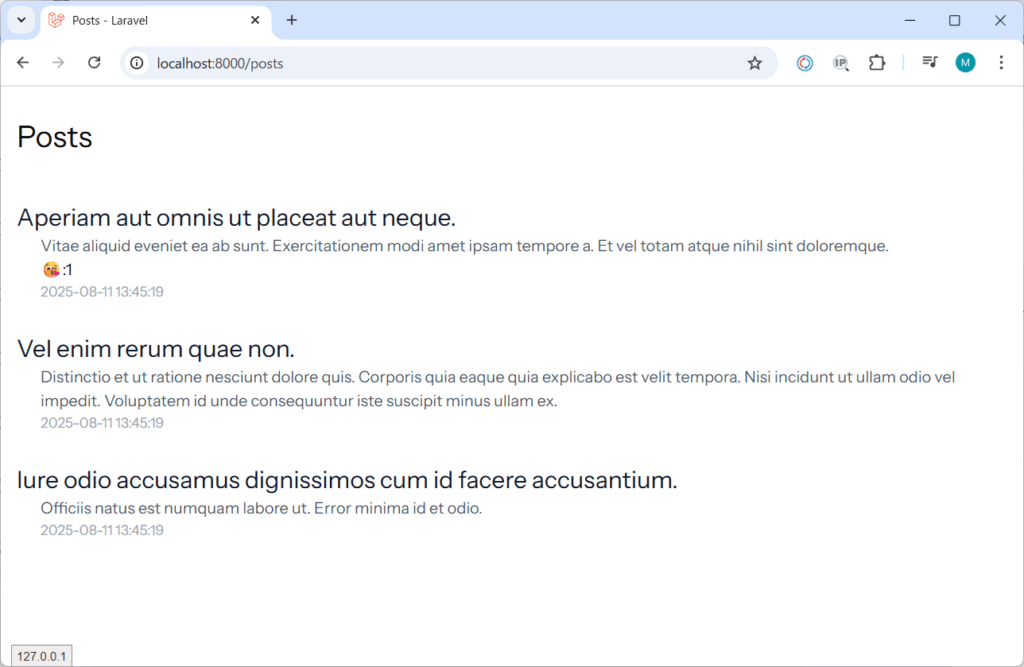The image size is (1024, 667).
Task: Bookmark this page with the star icon
Action: 754,63
